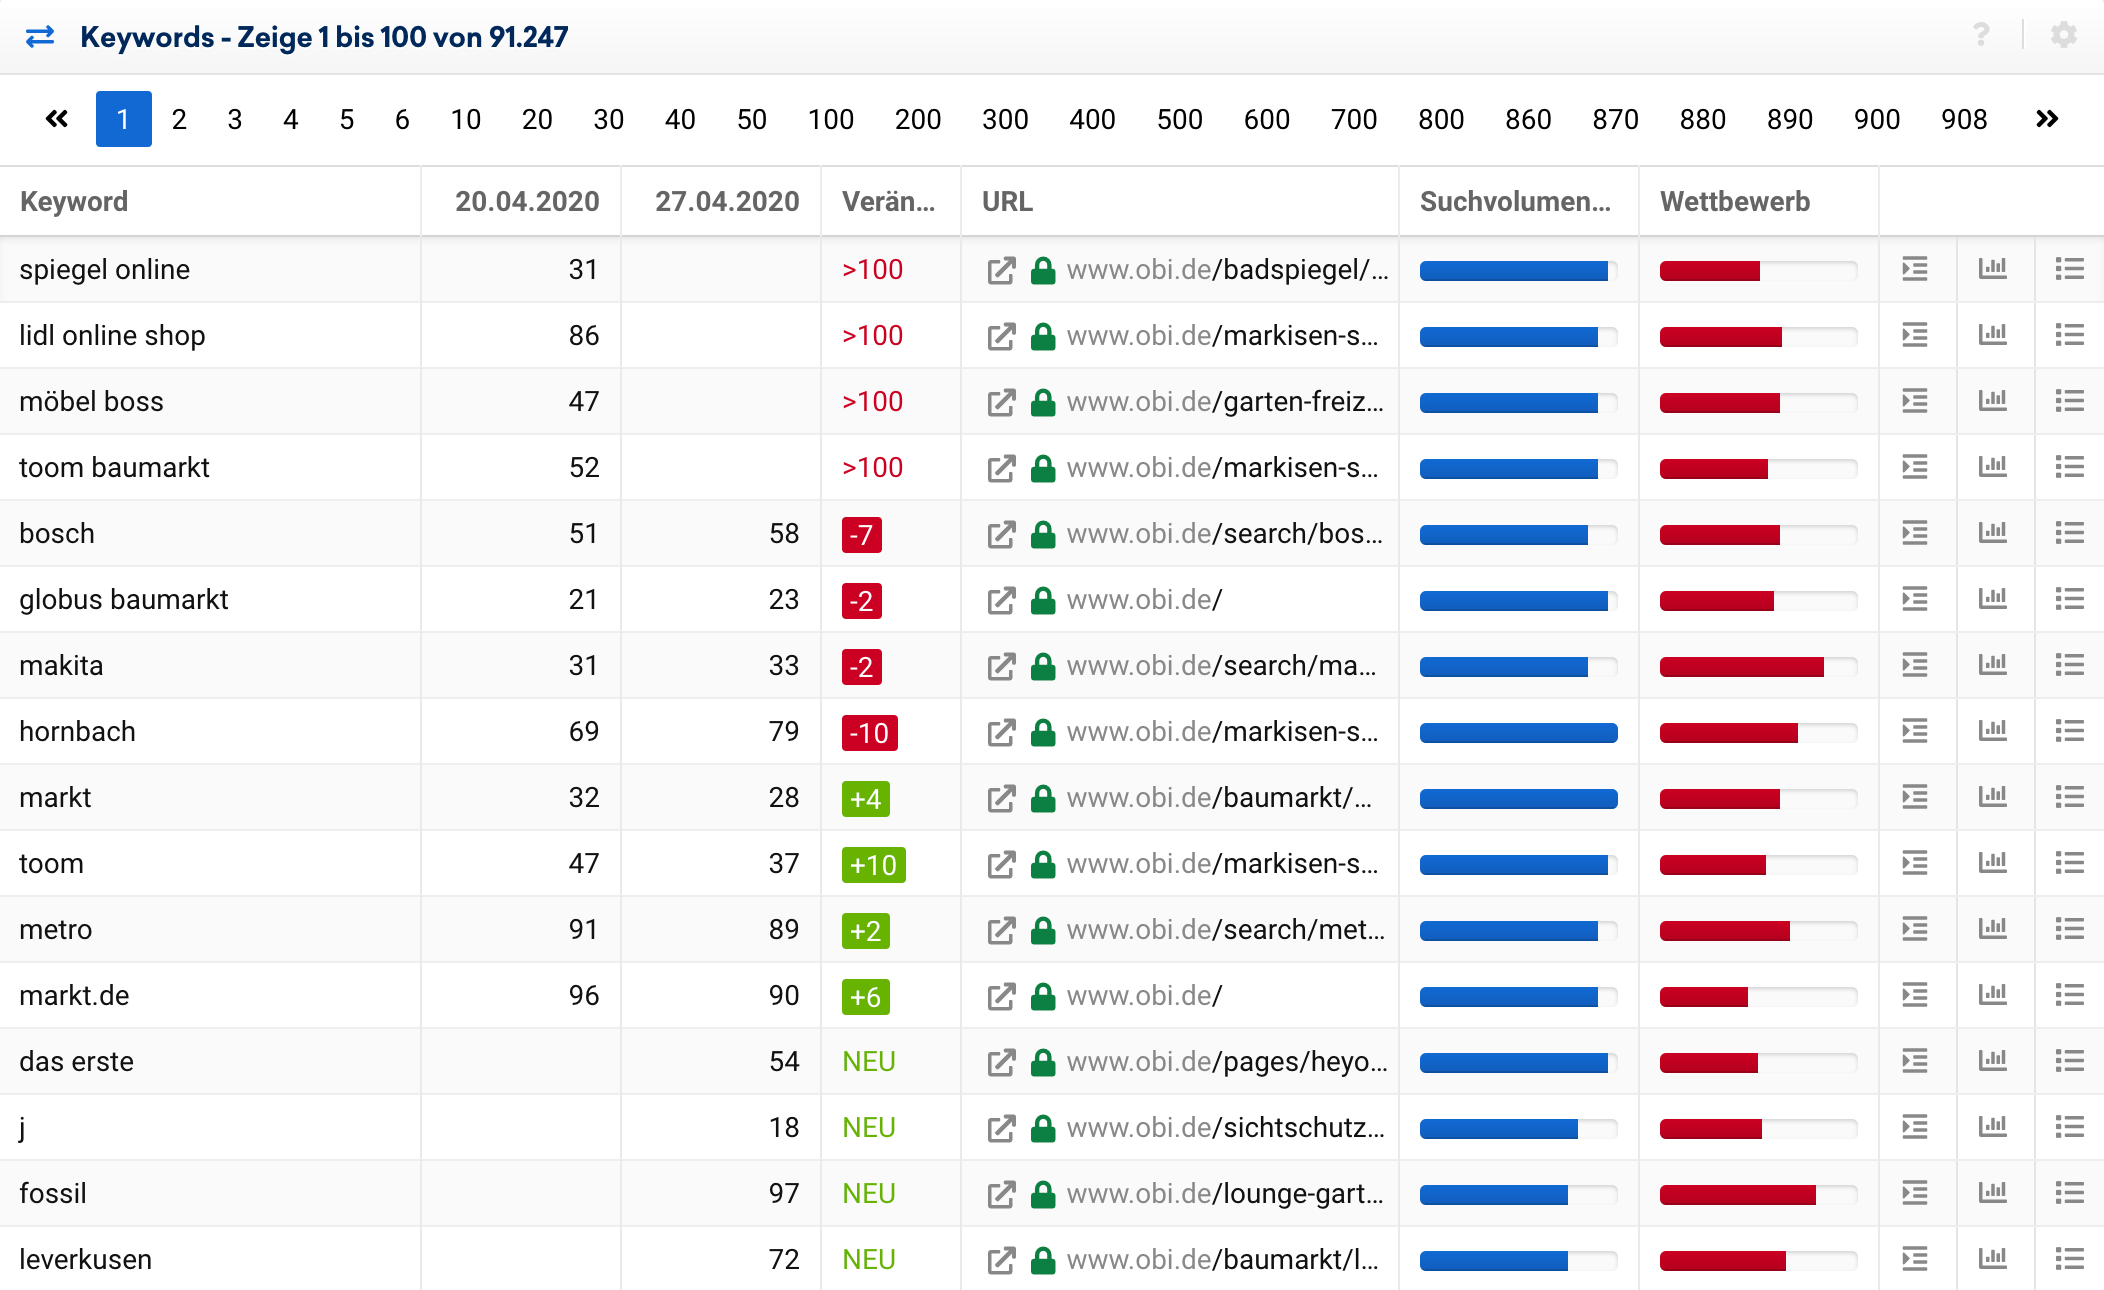Sort by the Wettbewerb column header
The width and height of the screenshot is (2104, 1290).
click(x=1734, y=201)
